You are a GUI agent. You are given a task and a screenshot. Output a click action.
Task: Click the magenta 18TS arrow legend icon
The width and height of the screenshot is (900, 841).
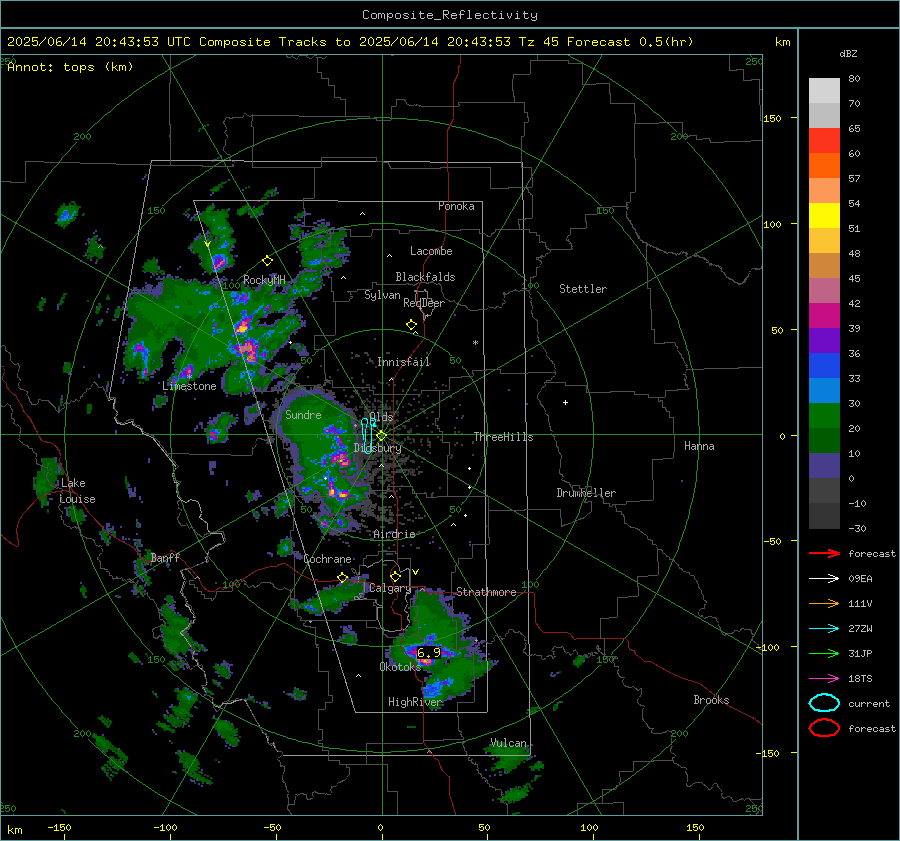point(824,679)
